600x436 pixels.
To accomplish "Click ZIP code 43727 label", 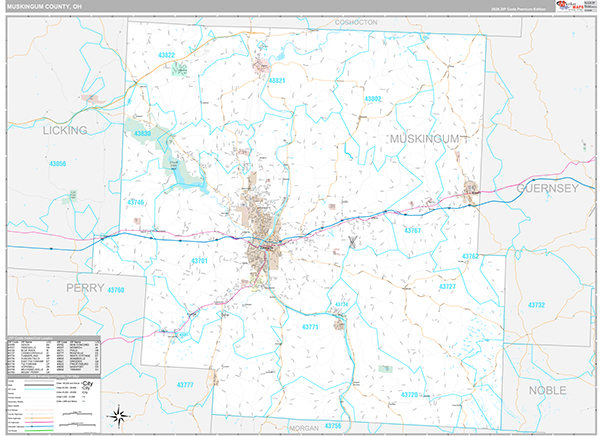I will point(447,287).
